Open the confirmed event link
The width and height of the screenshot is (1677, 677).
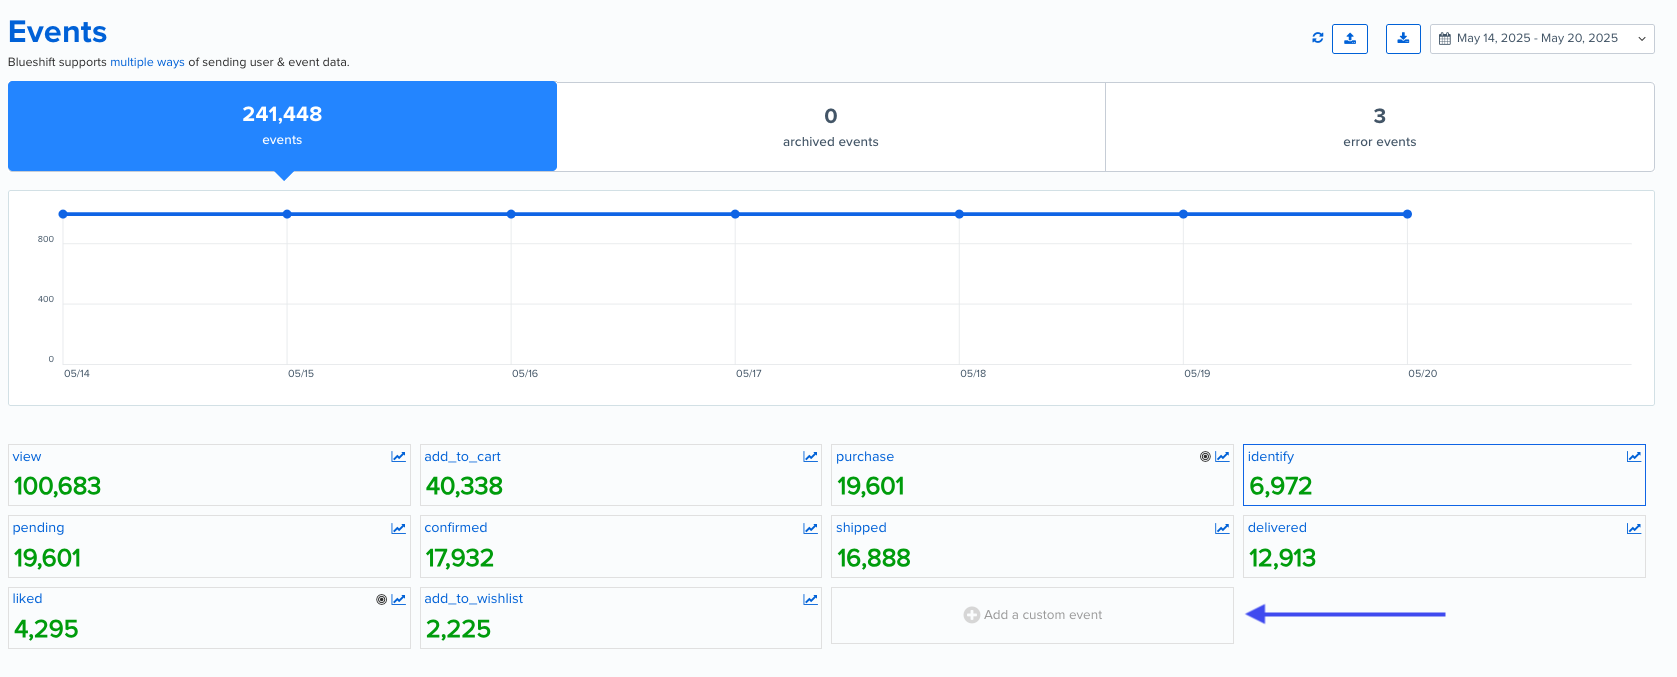(456, 528)
